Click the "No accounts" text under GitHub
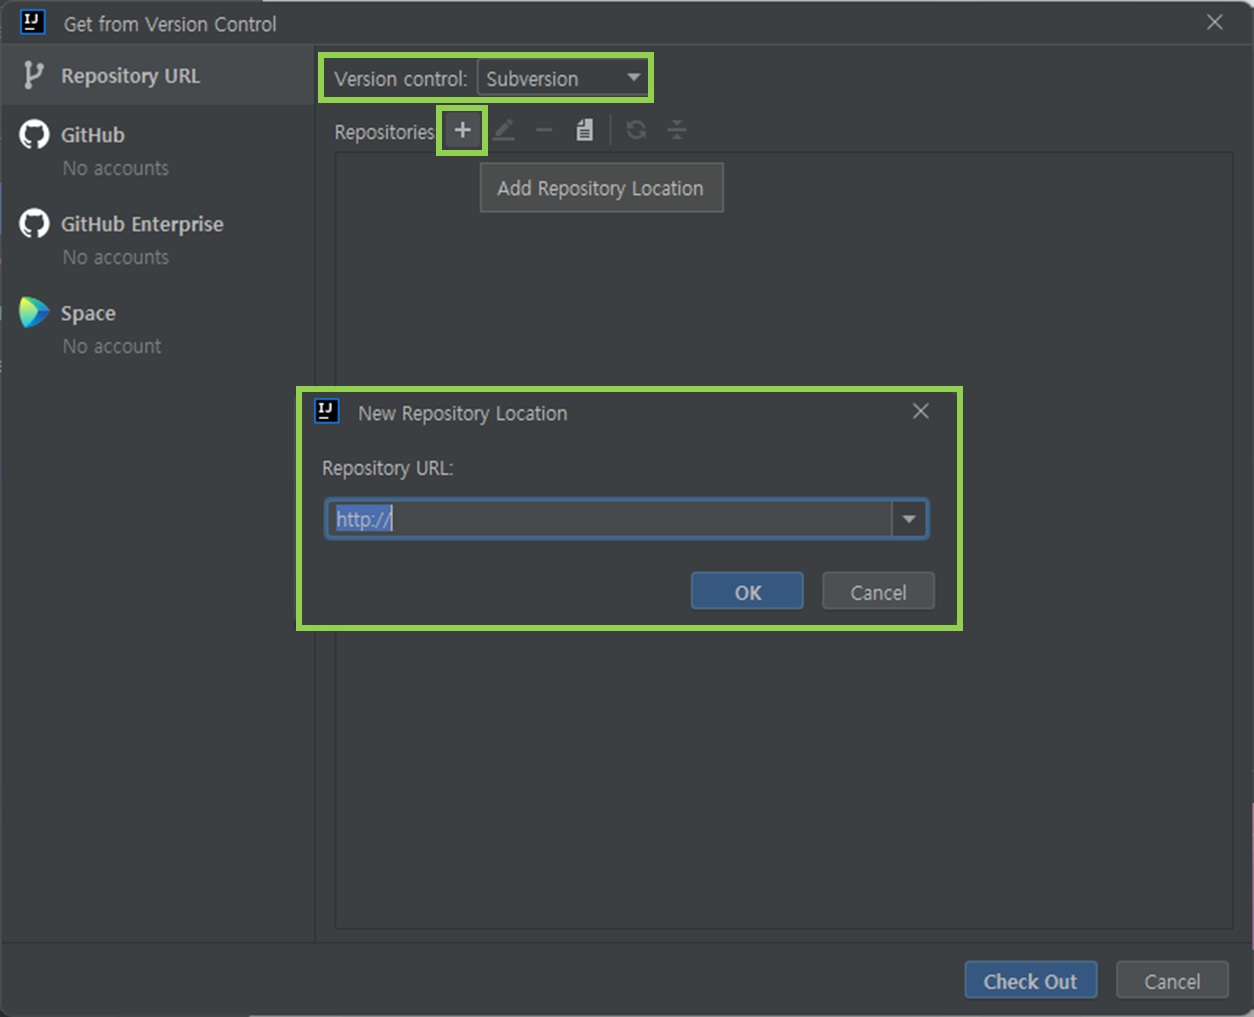 [116, 168]
